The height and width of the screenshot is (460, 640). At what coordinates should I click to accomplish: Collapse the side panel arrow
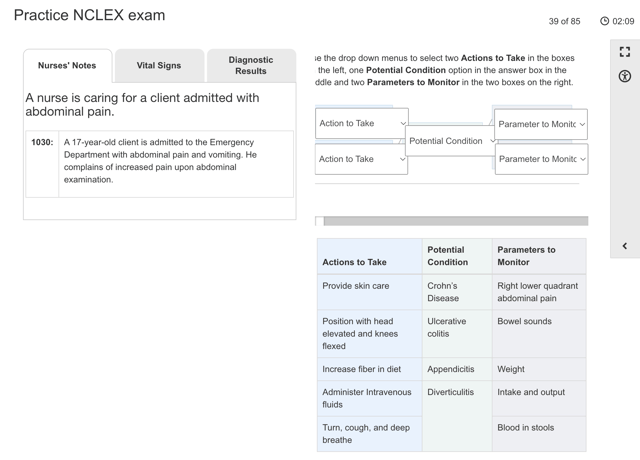click(x=625, y=246)
